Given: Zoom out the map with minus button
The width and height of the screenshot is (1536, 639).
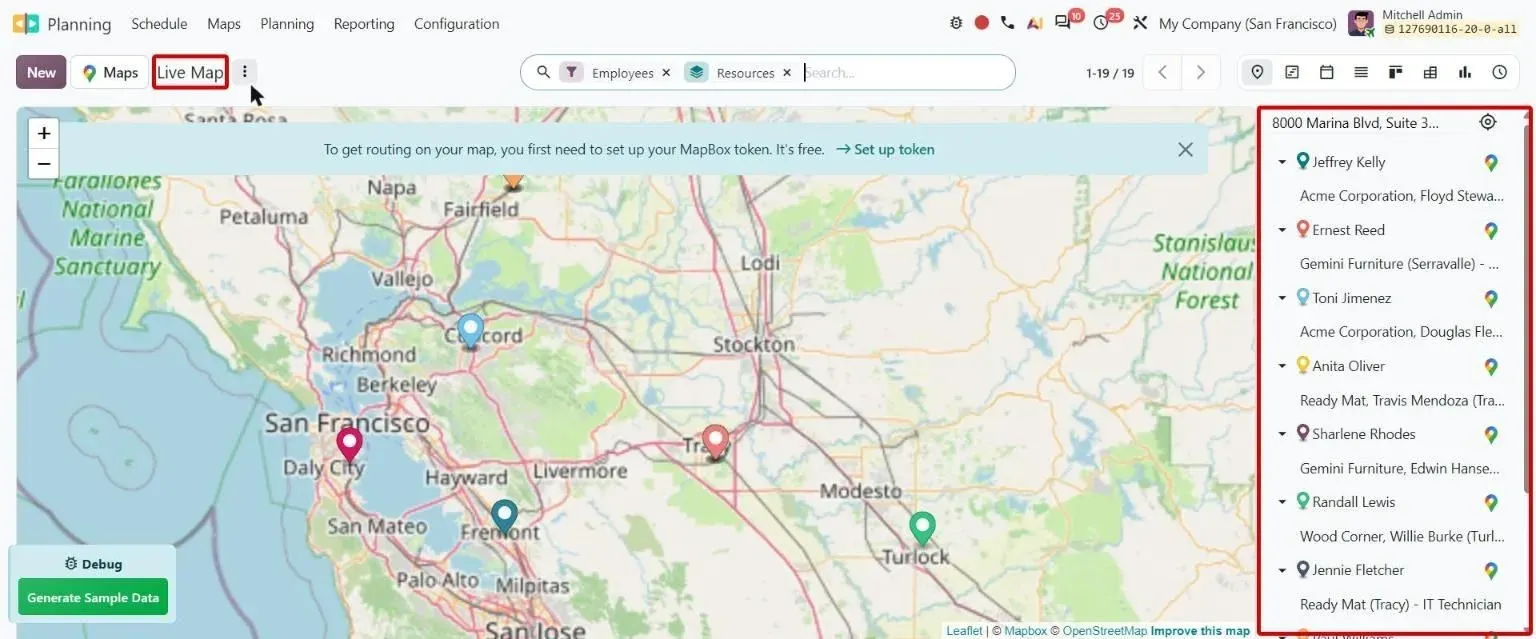Looking at the screenshot, I should (x=43, y=163).
